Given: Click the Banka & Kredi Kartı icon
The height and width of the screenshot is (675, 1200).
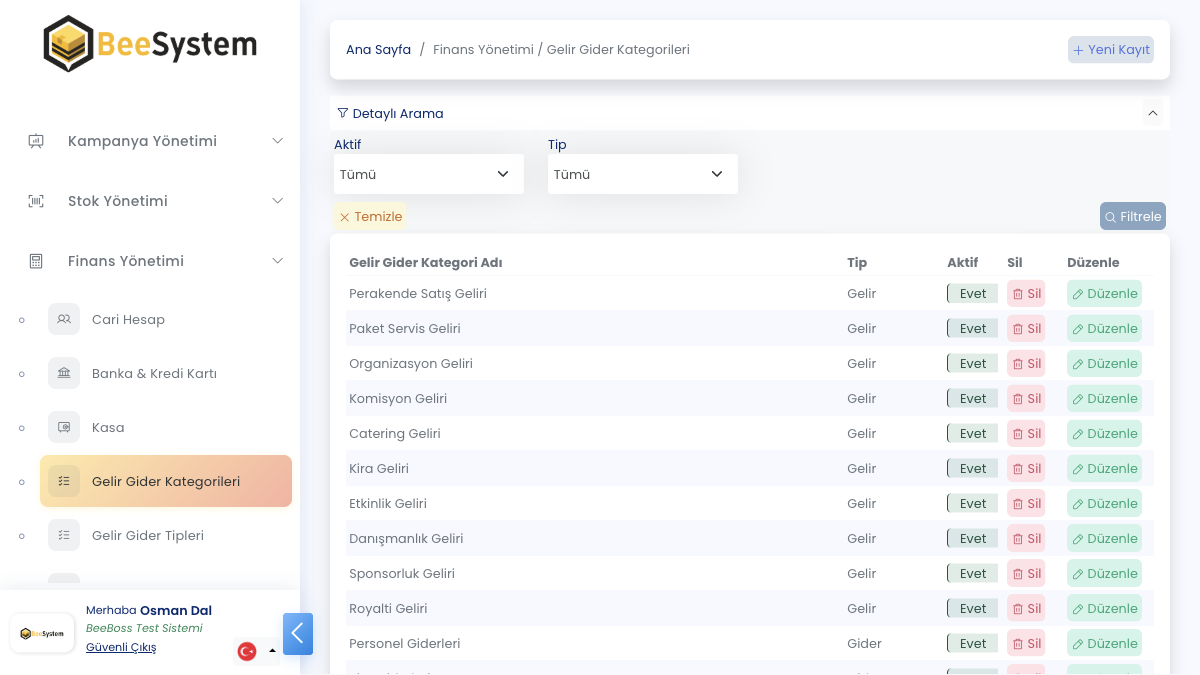Looking at the screenshot, I should pos(64,373).
